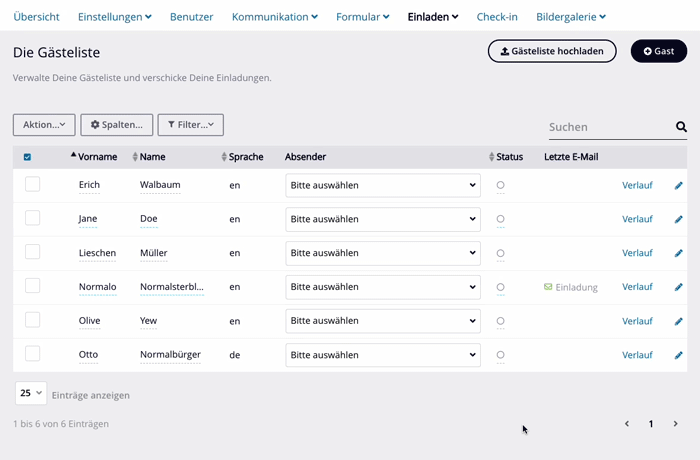Toggle the select-all checkbox in header
The image size is (700, 460).
(x=27, y=157)
